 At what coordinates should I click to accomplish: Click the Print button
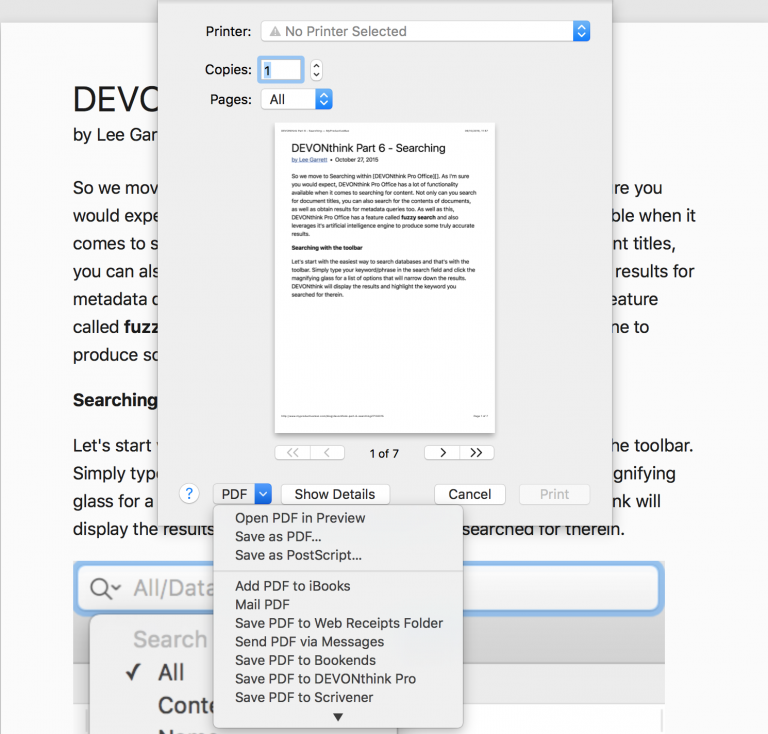tap(554, 494)
